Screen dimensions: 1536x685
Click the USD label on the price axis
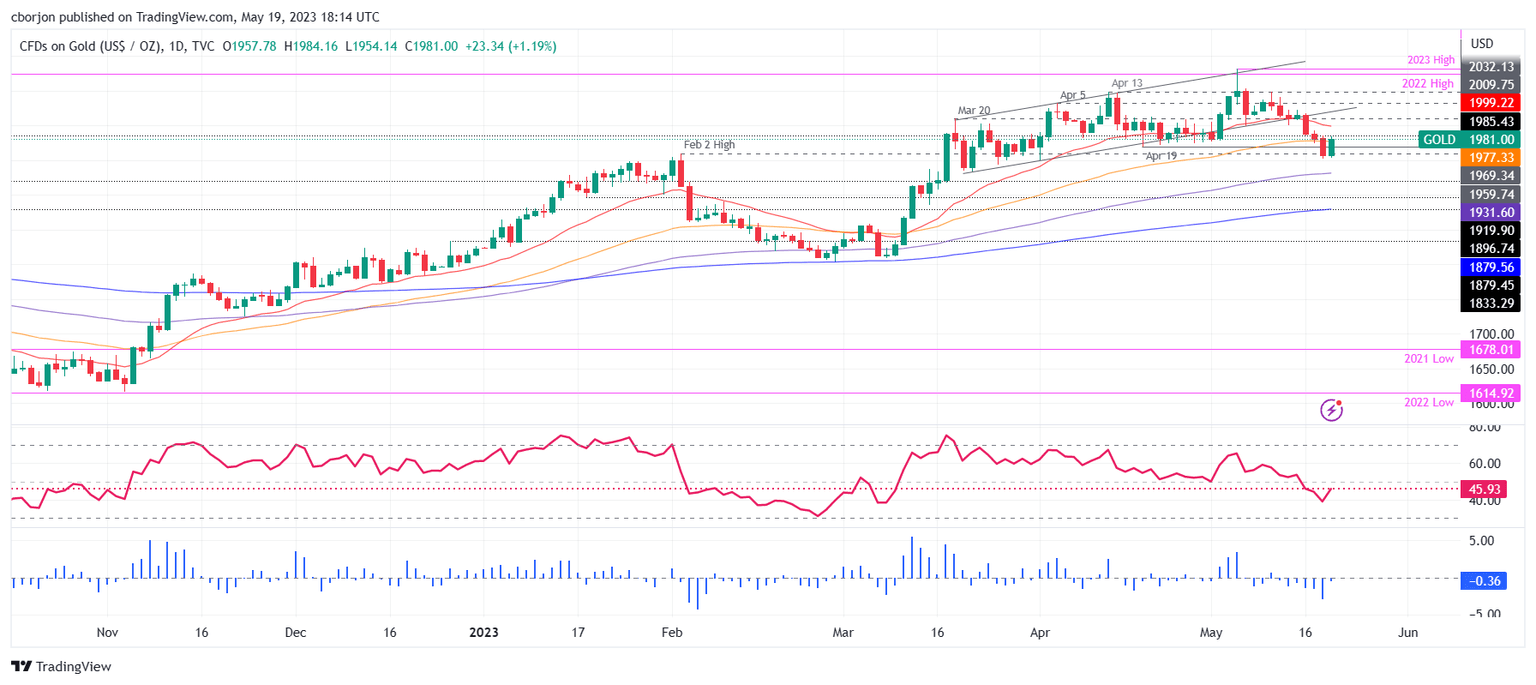pyautogui.click(x=1480, y=43)
